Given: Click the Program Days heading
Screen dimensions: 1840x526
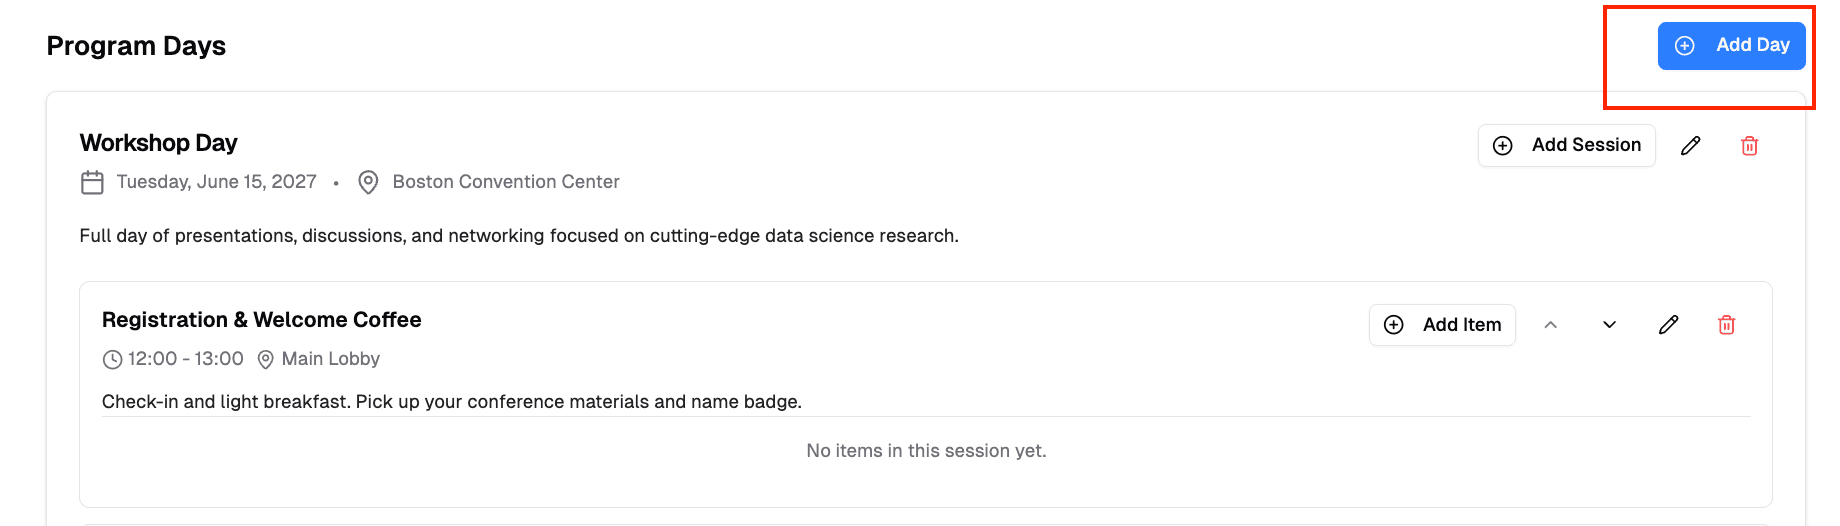Looking at the screenshot, I should [136, 46].
